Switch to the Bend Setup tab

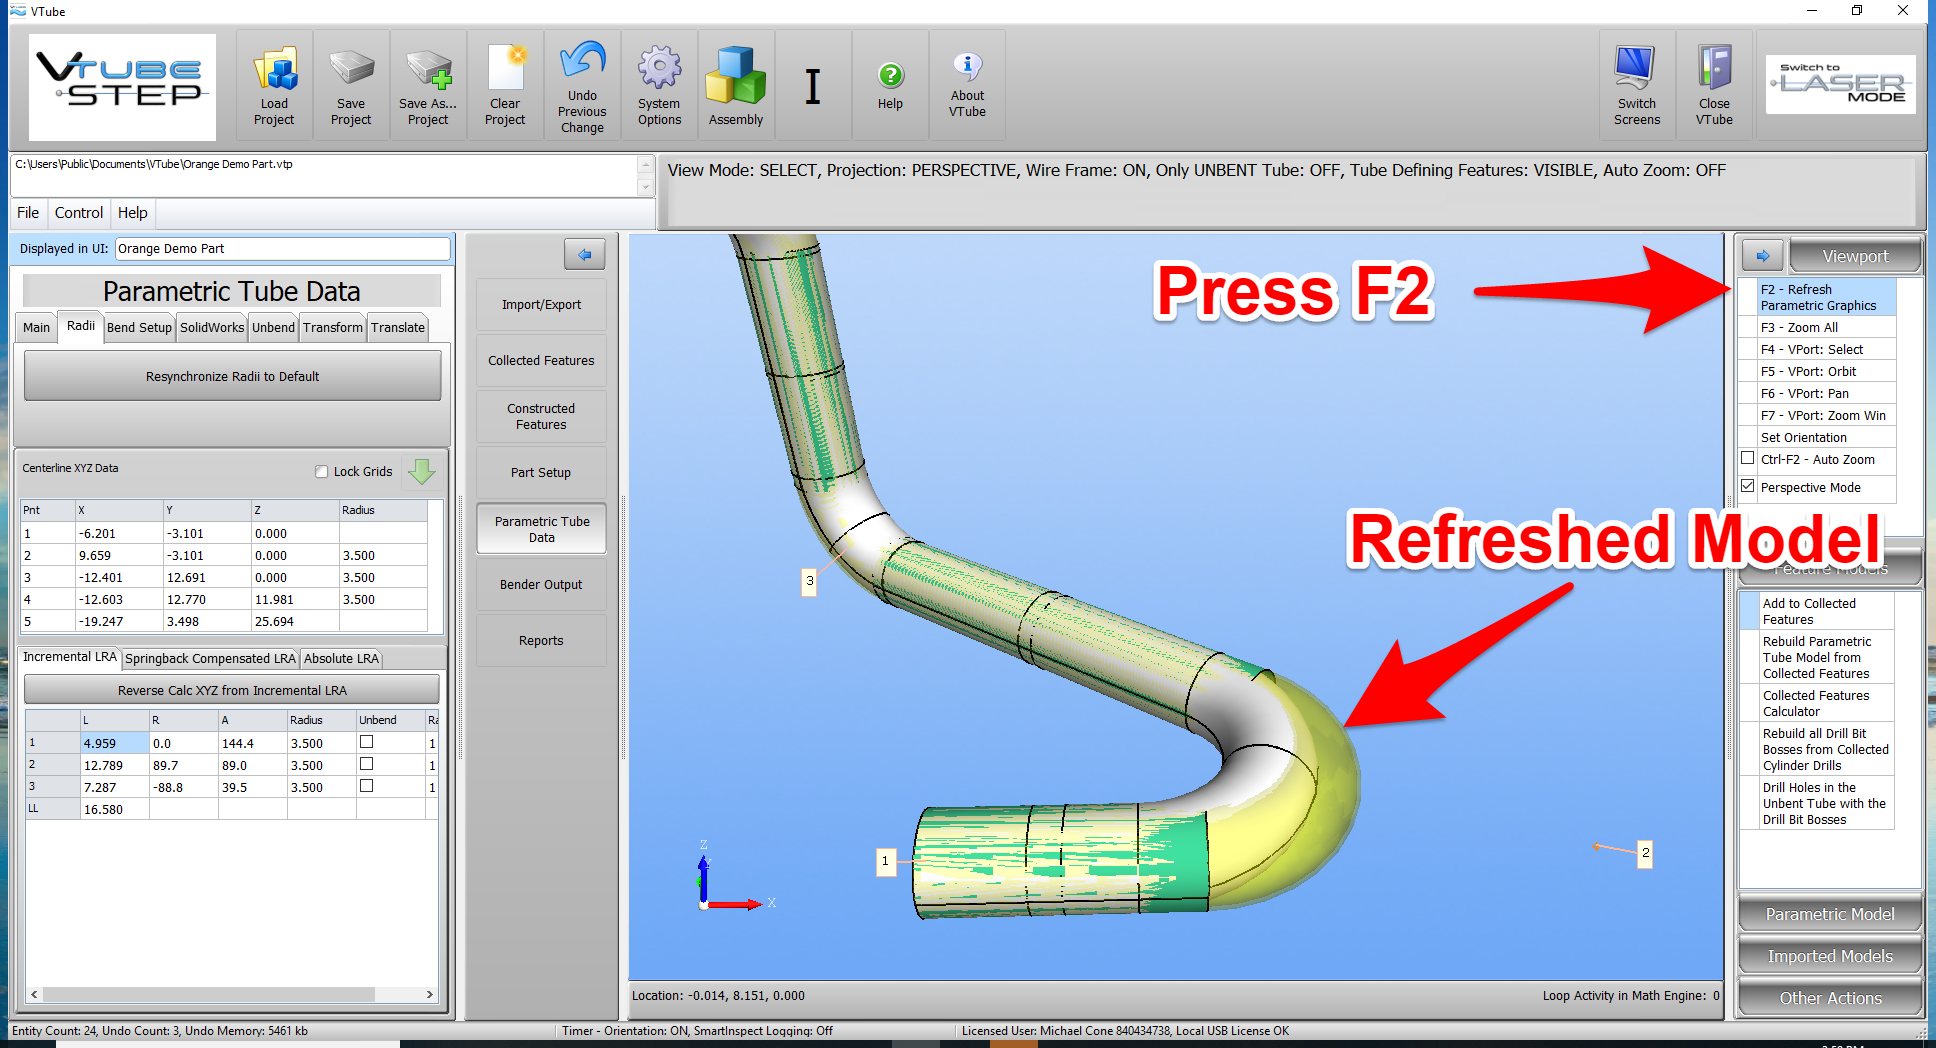[139, 328]
